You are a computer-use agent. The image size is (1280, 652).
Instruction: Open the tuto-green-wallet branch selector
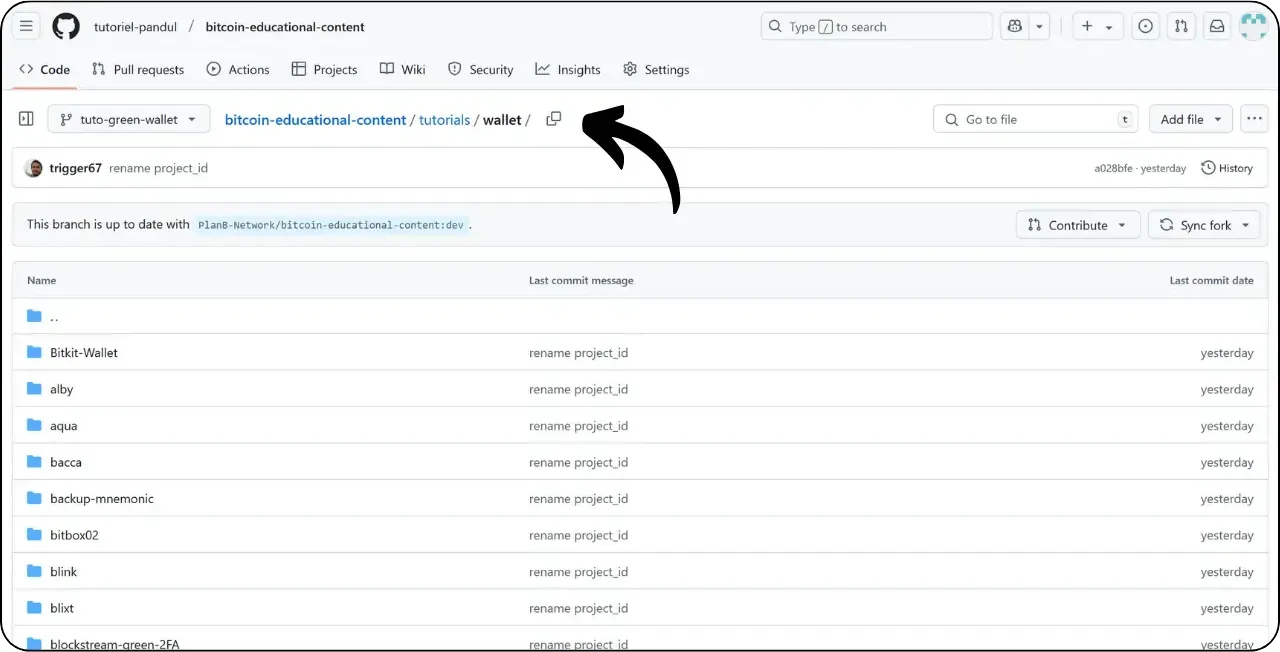pos(128,118)
